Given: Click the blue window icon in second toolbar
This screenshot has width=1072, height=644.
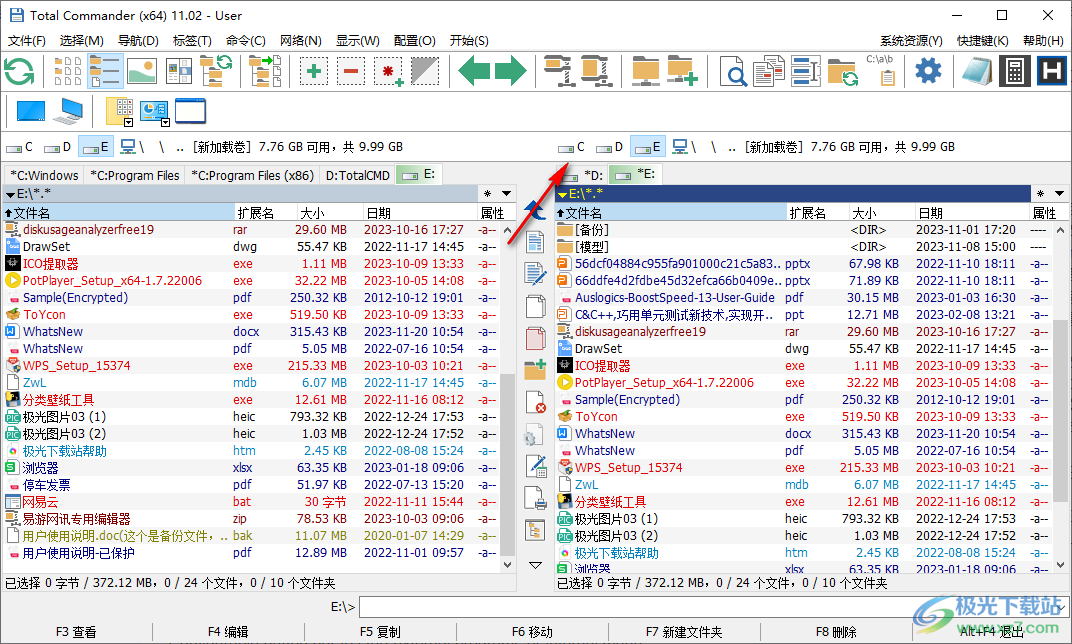Looking at the screenshot, I should (x=190, y=111).
